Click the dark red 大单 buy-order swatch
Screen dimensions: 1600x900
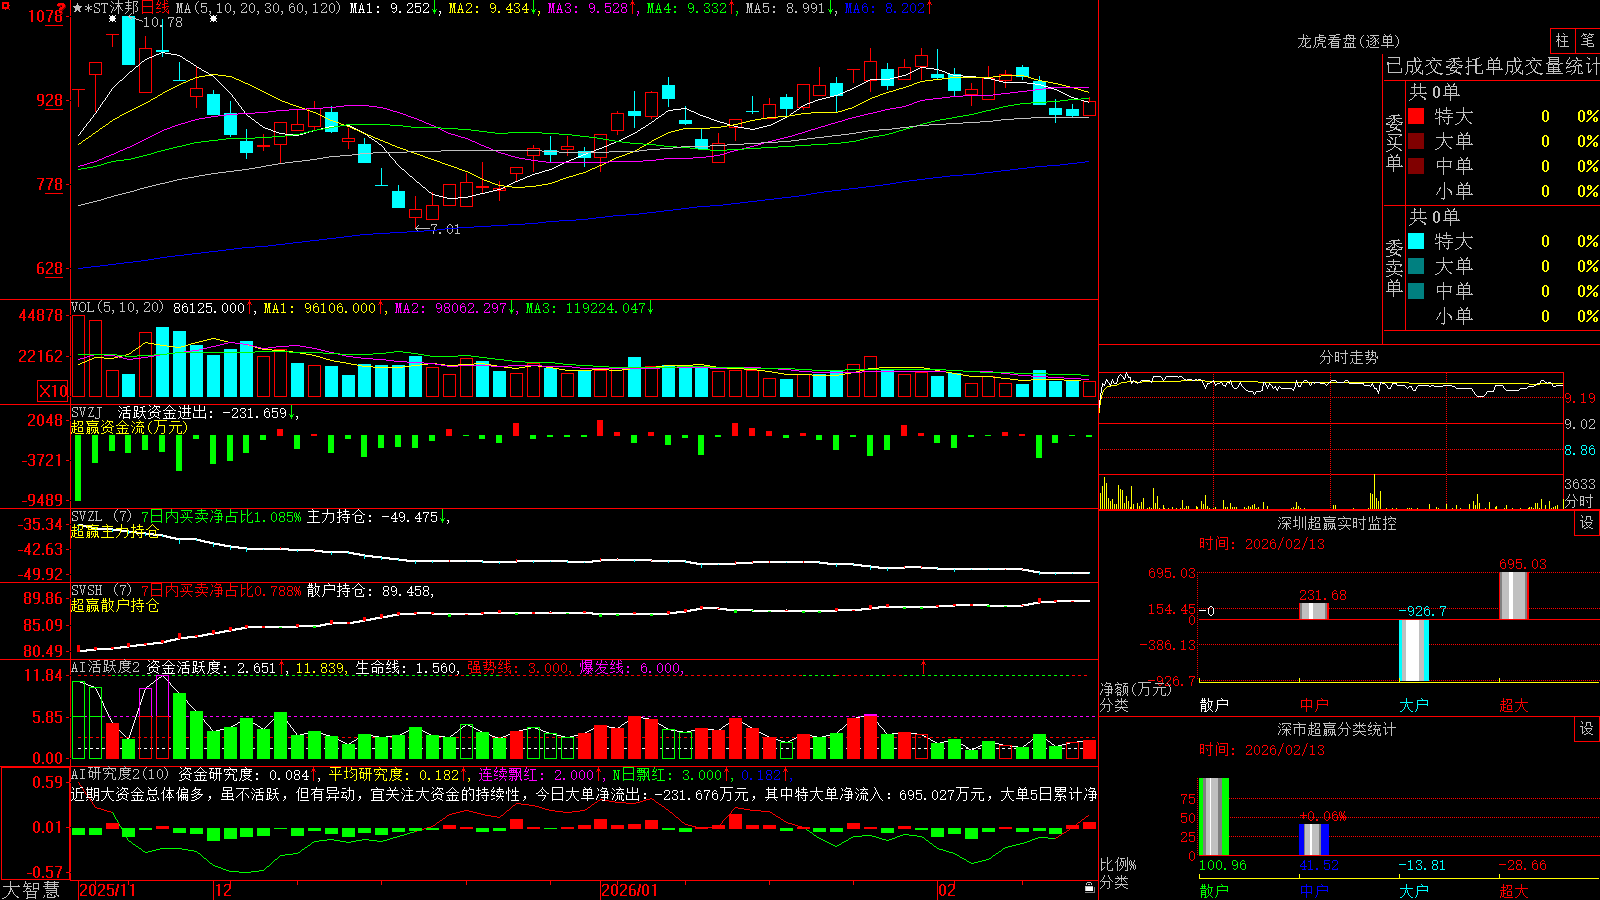tap(1416, 141)
